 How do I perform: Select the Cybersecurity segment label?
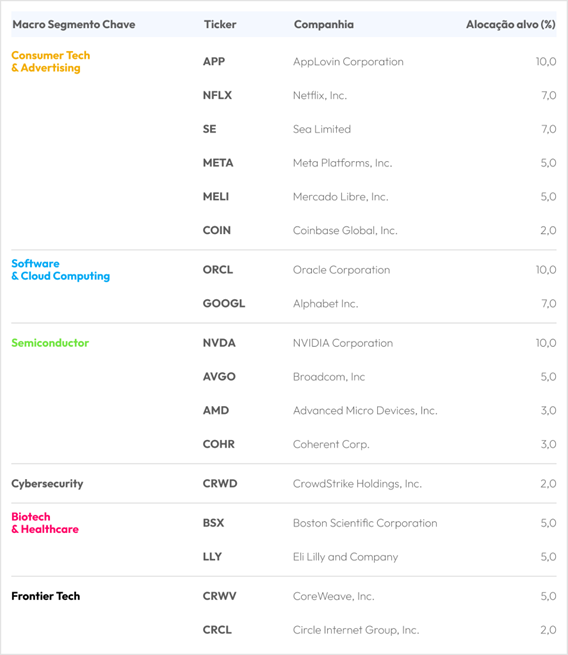tap(47, 484)
